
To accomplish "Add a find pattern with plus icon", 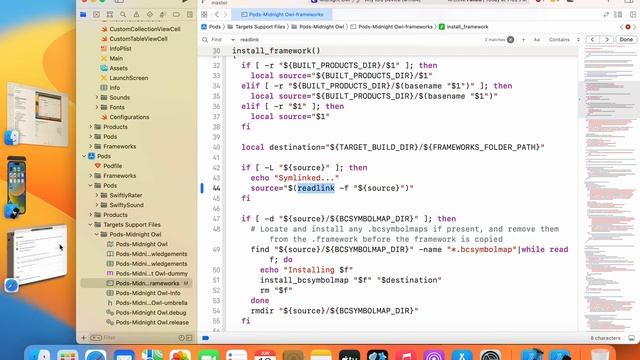I will click(x=524, y=40).
